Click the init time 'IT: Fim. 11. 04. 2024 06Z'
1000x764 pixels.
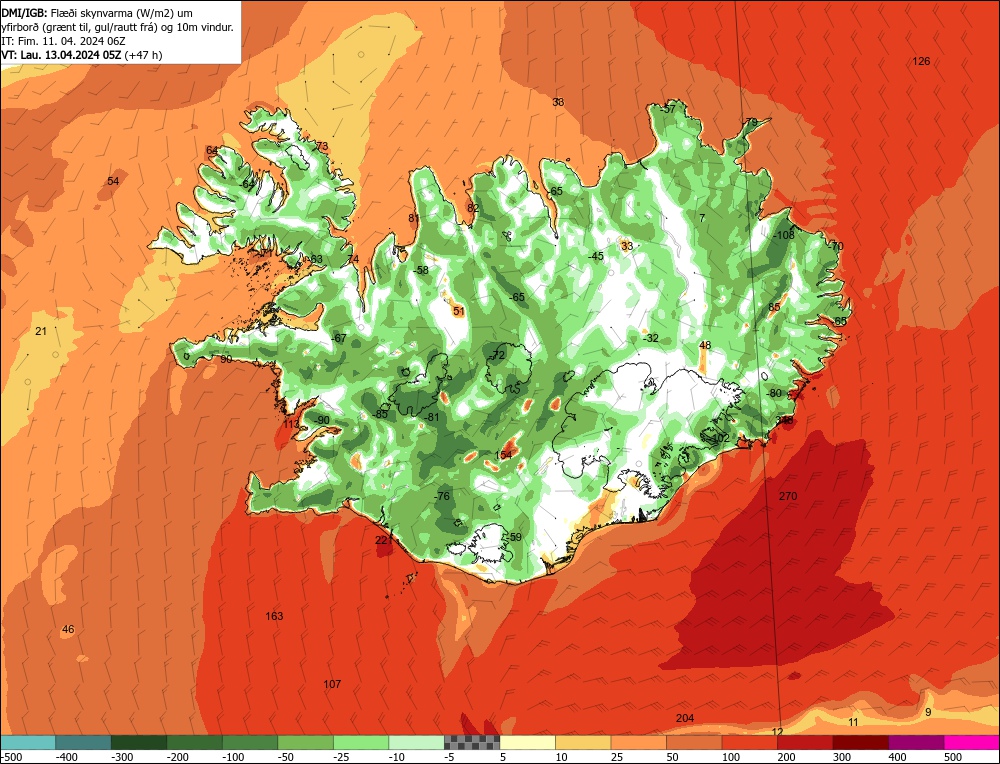[64, 41]
